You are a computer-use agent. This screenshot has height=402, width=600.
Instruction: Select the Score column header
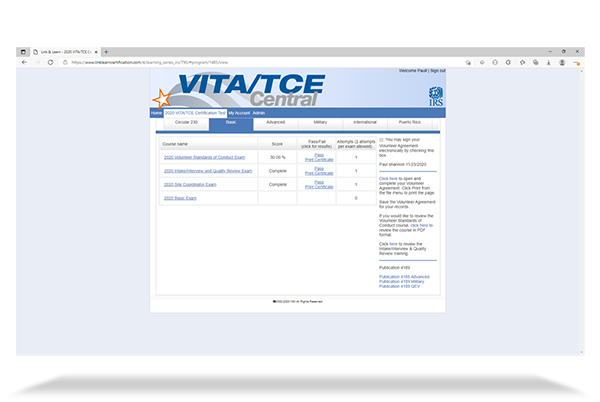click(x=277, y=144)
